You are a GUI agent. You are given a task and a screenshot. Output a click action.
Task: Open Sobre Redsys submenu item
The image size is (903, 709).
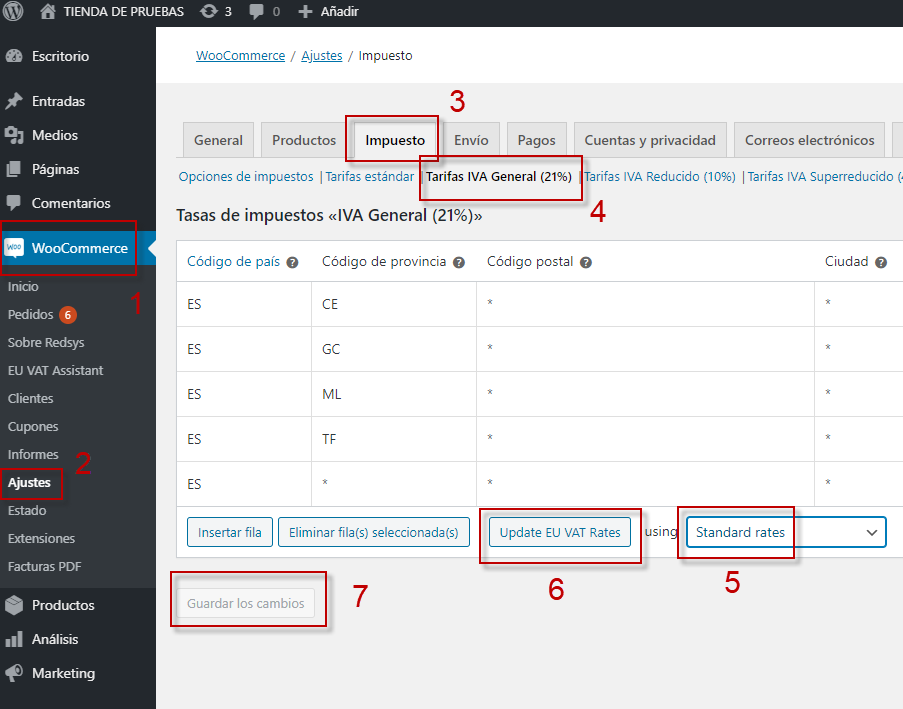(46, 342)
